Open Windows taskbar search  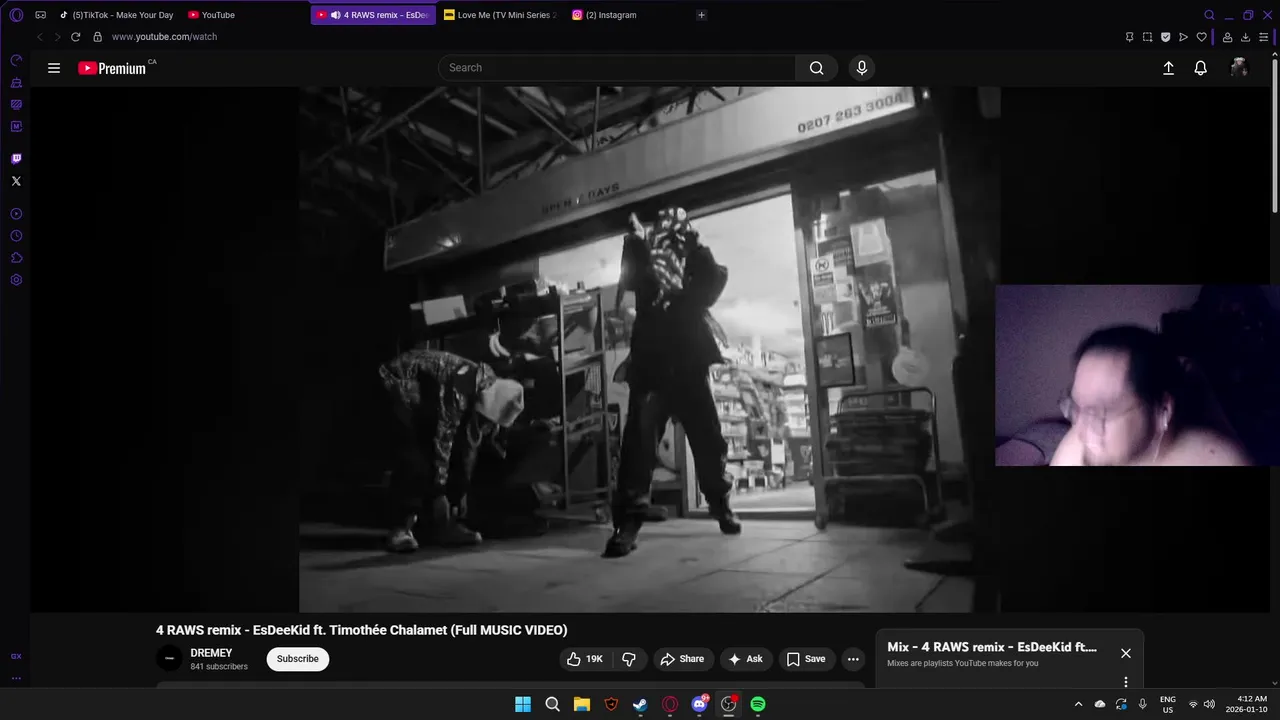(x=552, y=704)
